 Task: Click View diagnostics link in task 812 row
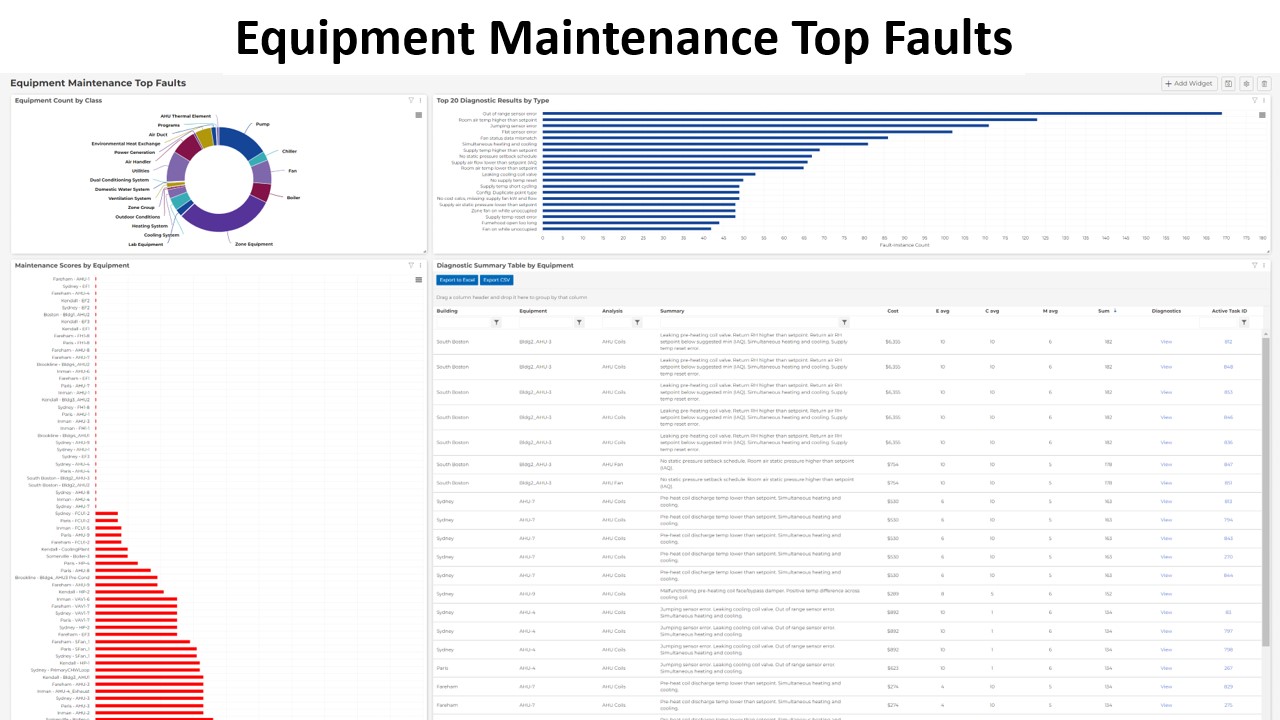click(x=1166, y=342)
